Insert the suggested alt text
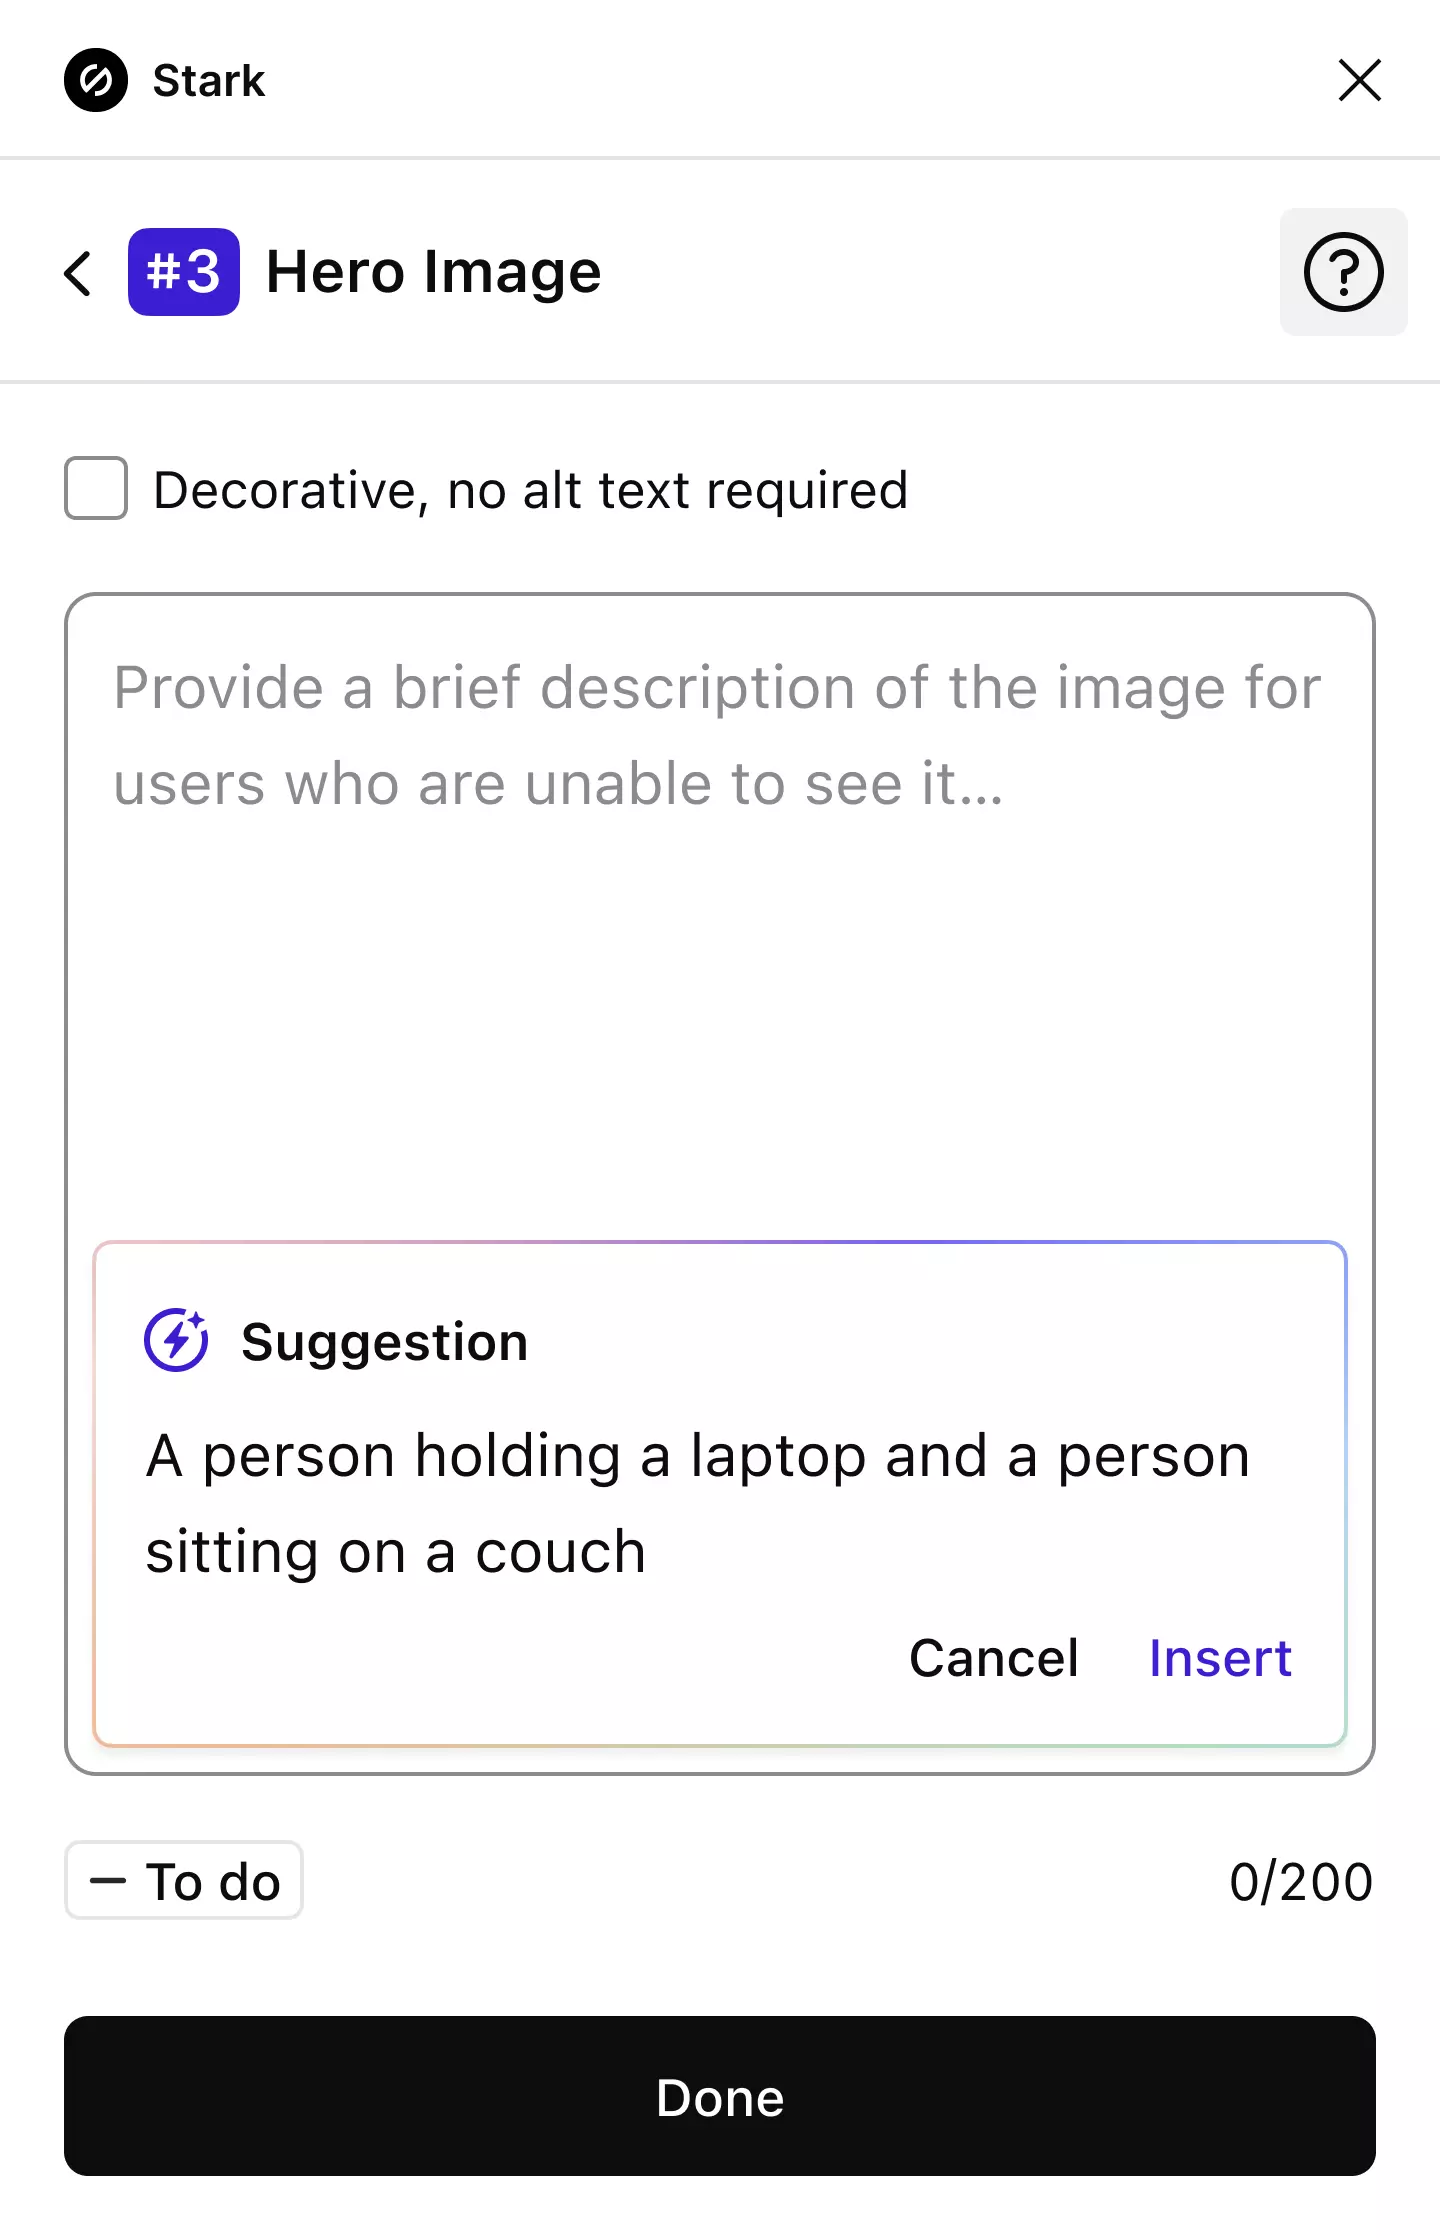This screenshot has height=2240, width=1440. click(1220, 1657)
